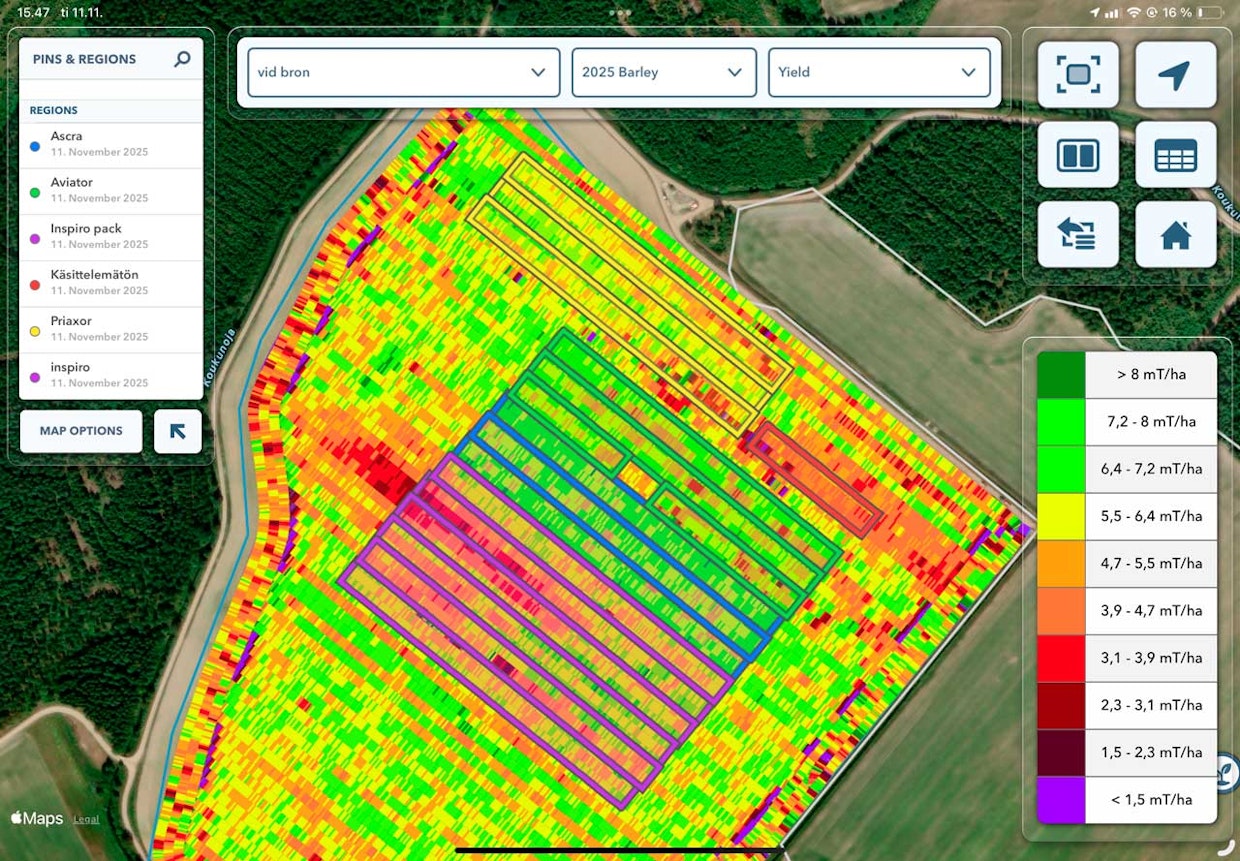This screenshot has height=861, width=1240.
Task: Go to home screen via house icon
Action: point(1176,235)
